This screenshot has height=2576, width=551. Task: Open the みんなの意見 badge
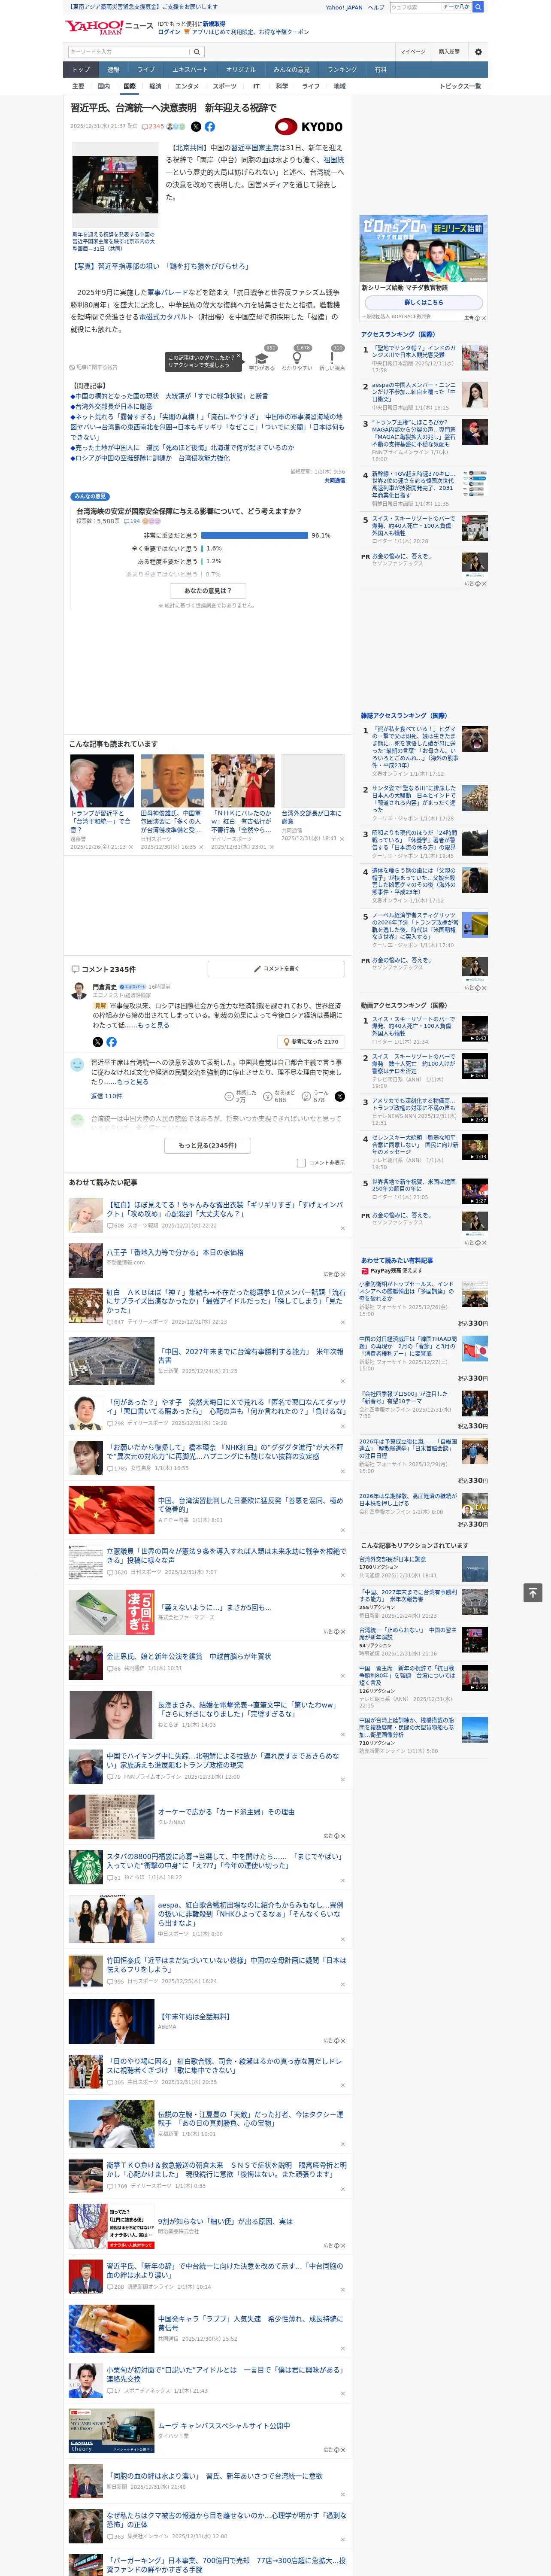point(90,496)
